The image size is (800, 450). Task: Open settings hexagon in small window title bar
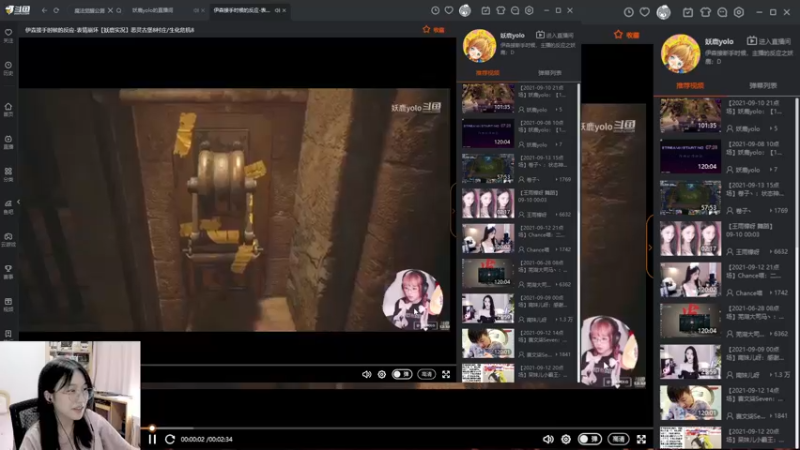[x=530, y=10]
